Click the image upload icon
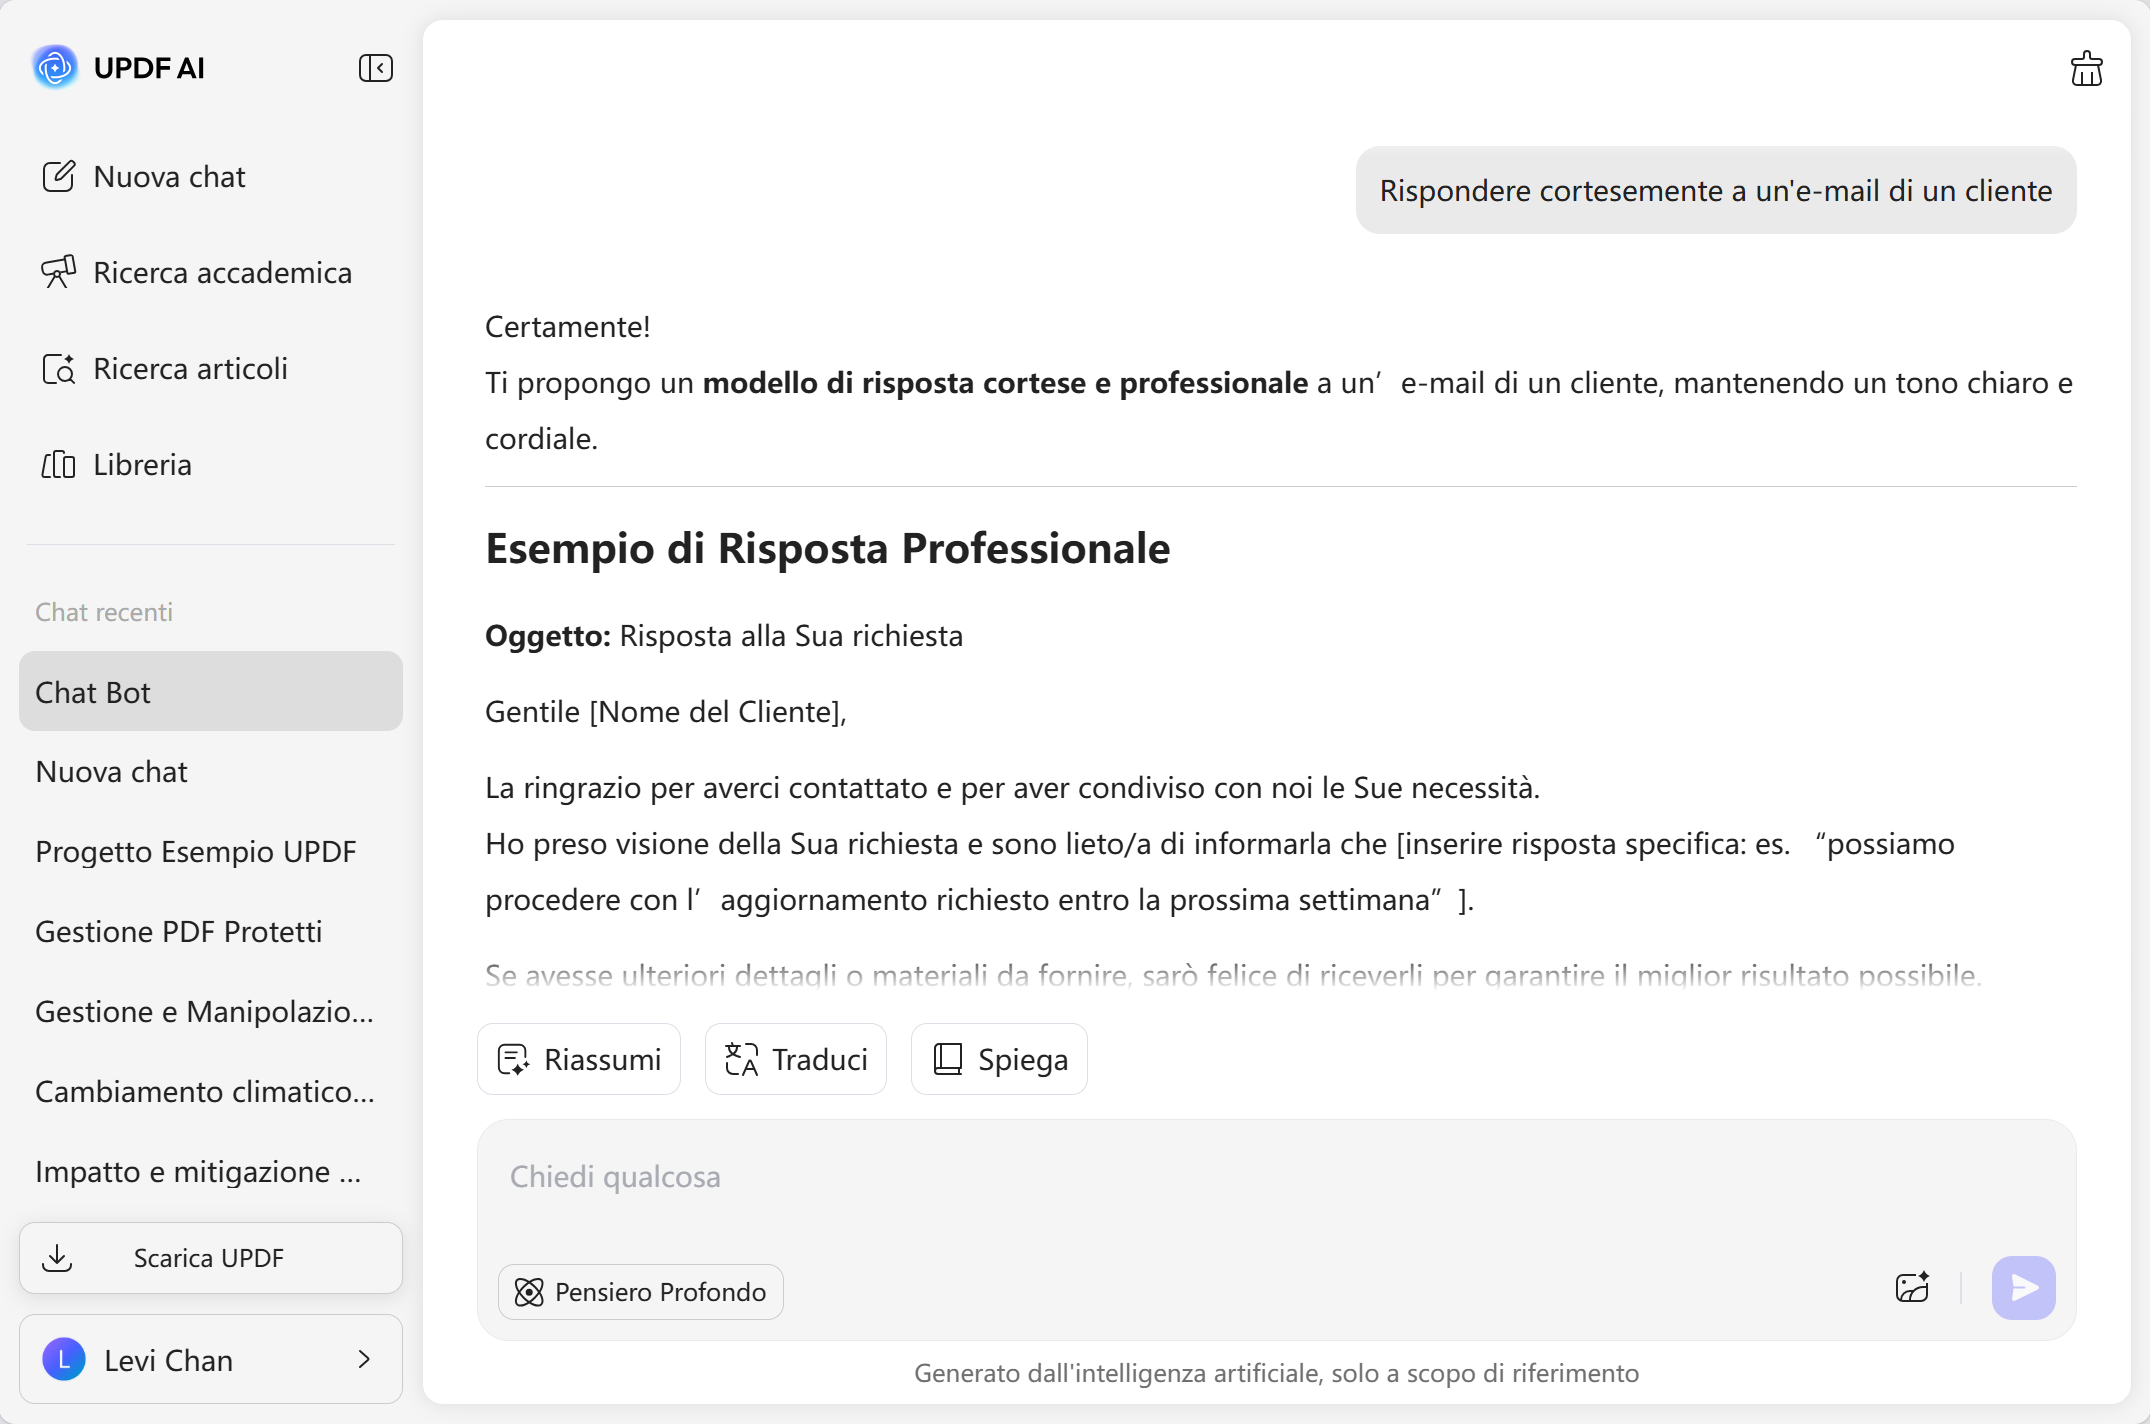The height and width of the screenshot is (1424, 2150). [1912, 1288]
